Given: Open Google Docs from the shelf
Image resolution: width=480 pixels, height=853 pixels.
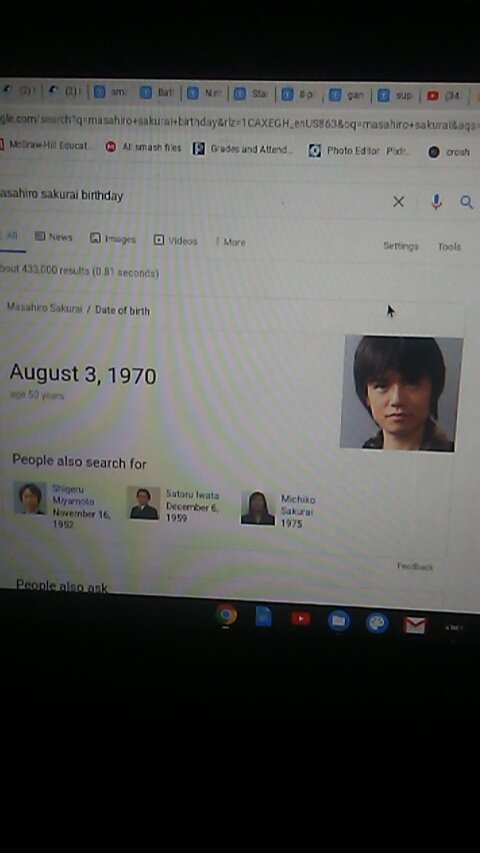Looking at the screenshot, I should pos(263,616).
